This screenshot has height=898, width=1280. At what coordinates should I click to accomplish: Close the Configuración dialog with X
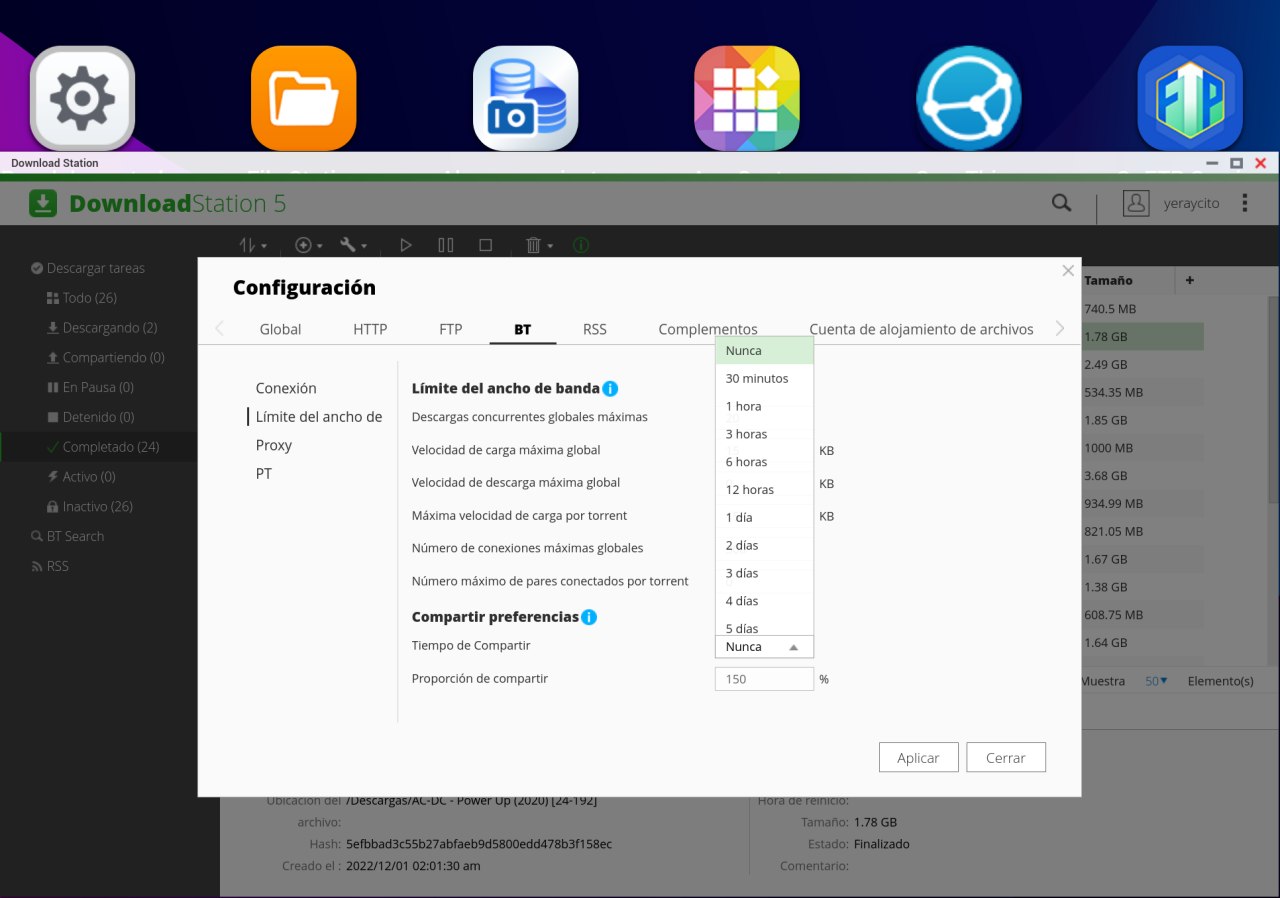pos(1068,271)
